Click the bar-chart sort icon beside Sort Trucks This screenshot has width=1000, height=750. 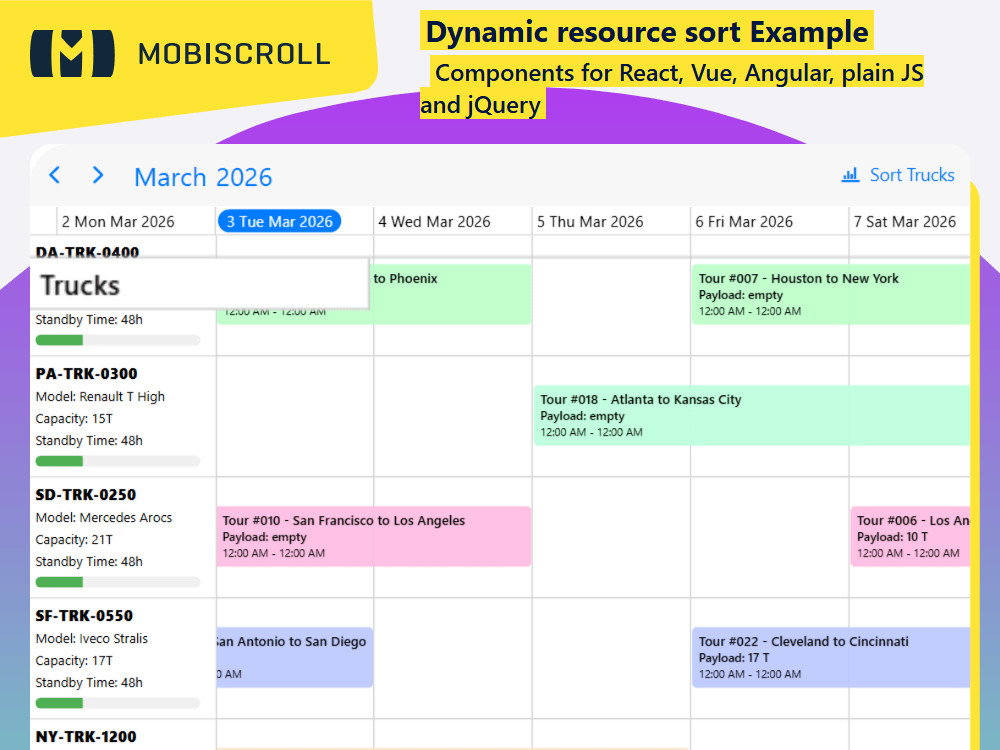click(850, 175)
